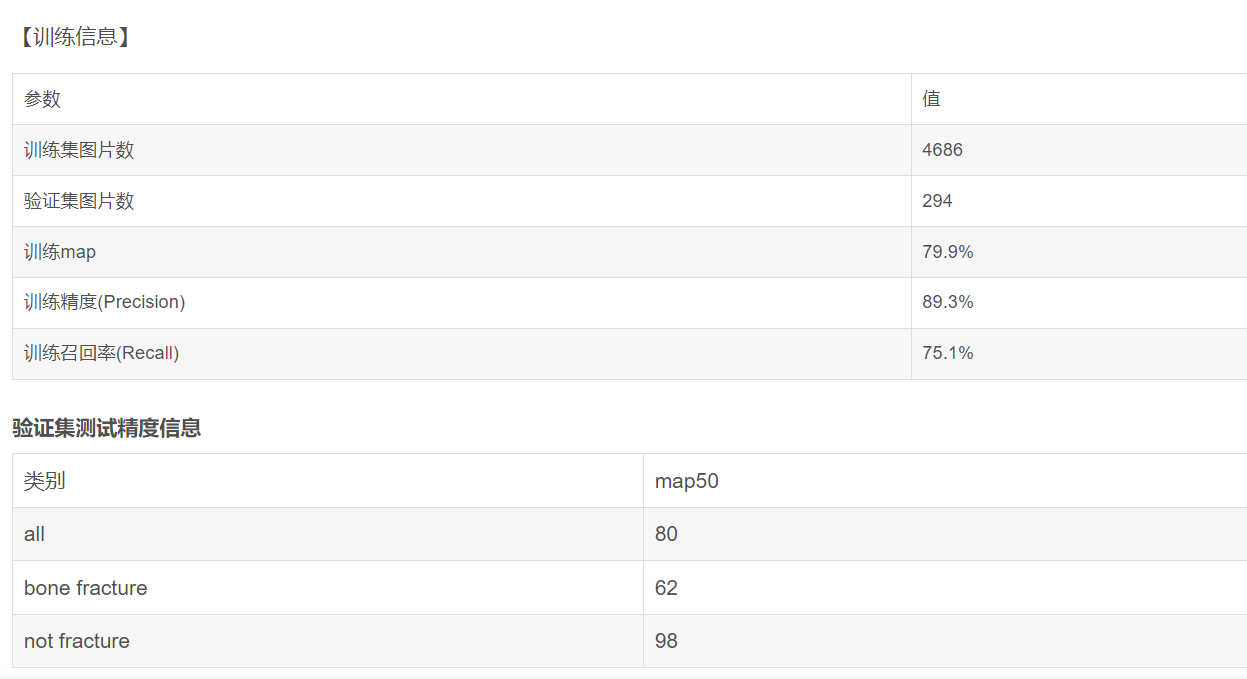Click the 训练集图片数 row label

tap(79, 150)
